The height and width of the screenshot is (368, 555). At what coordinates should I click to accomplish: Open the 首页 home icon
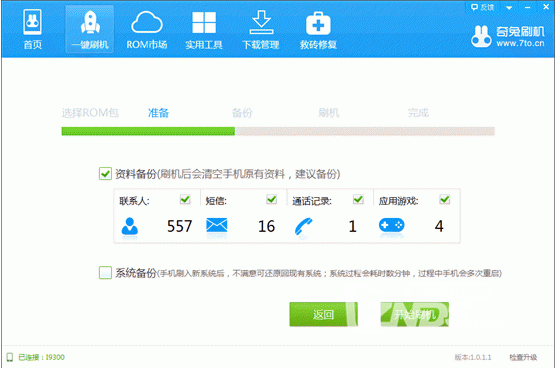[x=32, y=22]
